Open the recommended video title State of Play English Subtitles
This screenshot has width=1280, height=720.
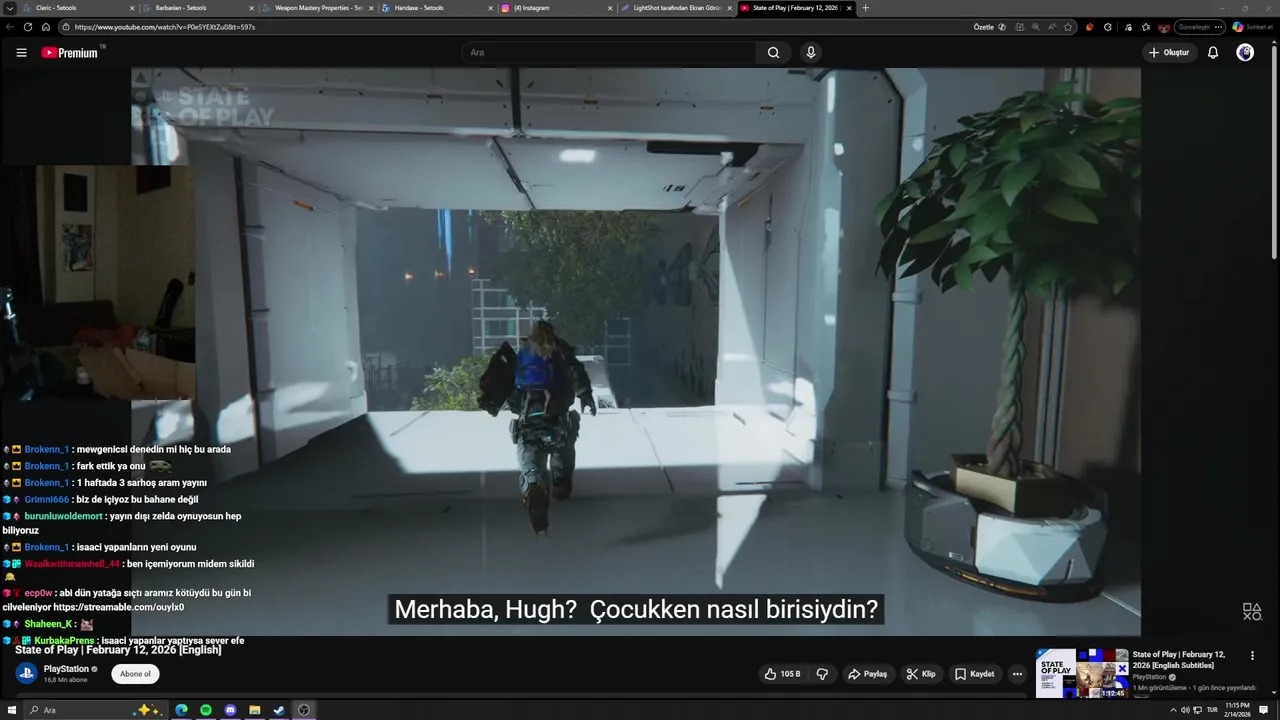coord(1181,660)
